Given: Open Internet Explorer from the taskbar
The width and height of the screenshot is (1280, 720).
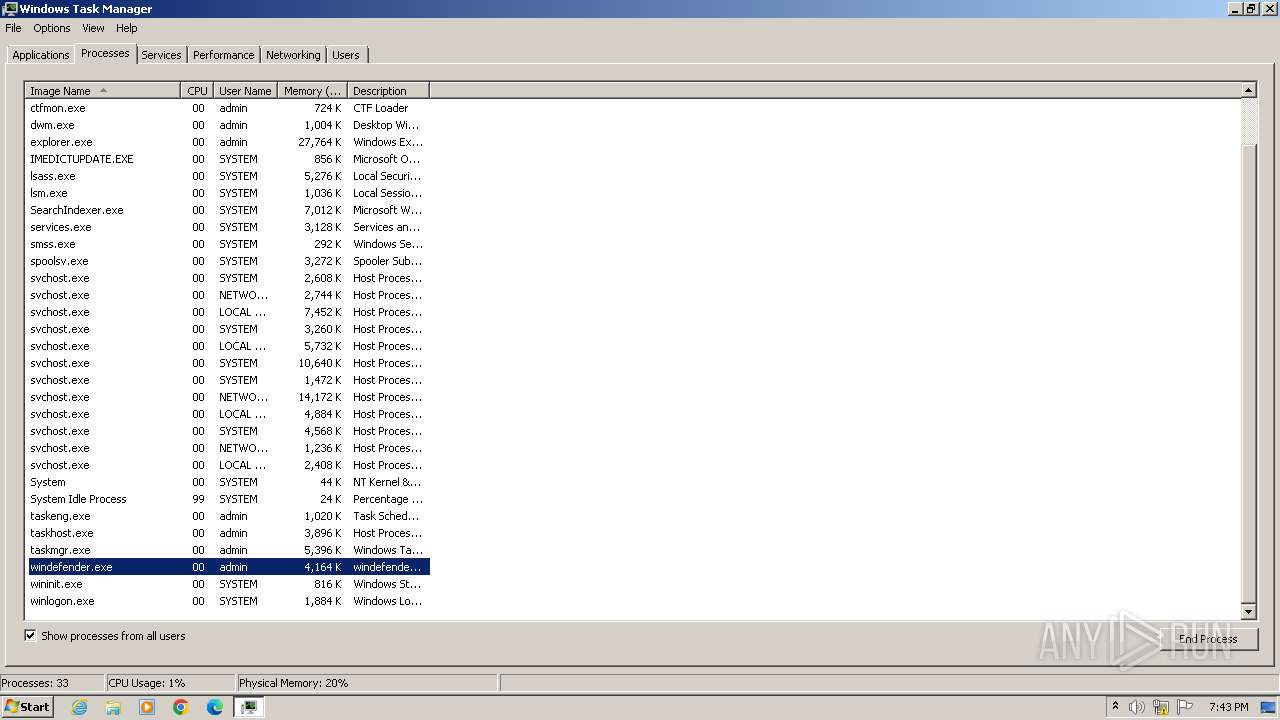Looking at the screenshot, I should [79, 707].
